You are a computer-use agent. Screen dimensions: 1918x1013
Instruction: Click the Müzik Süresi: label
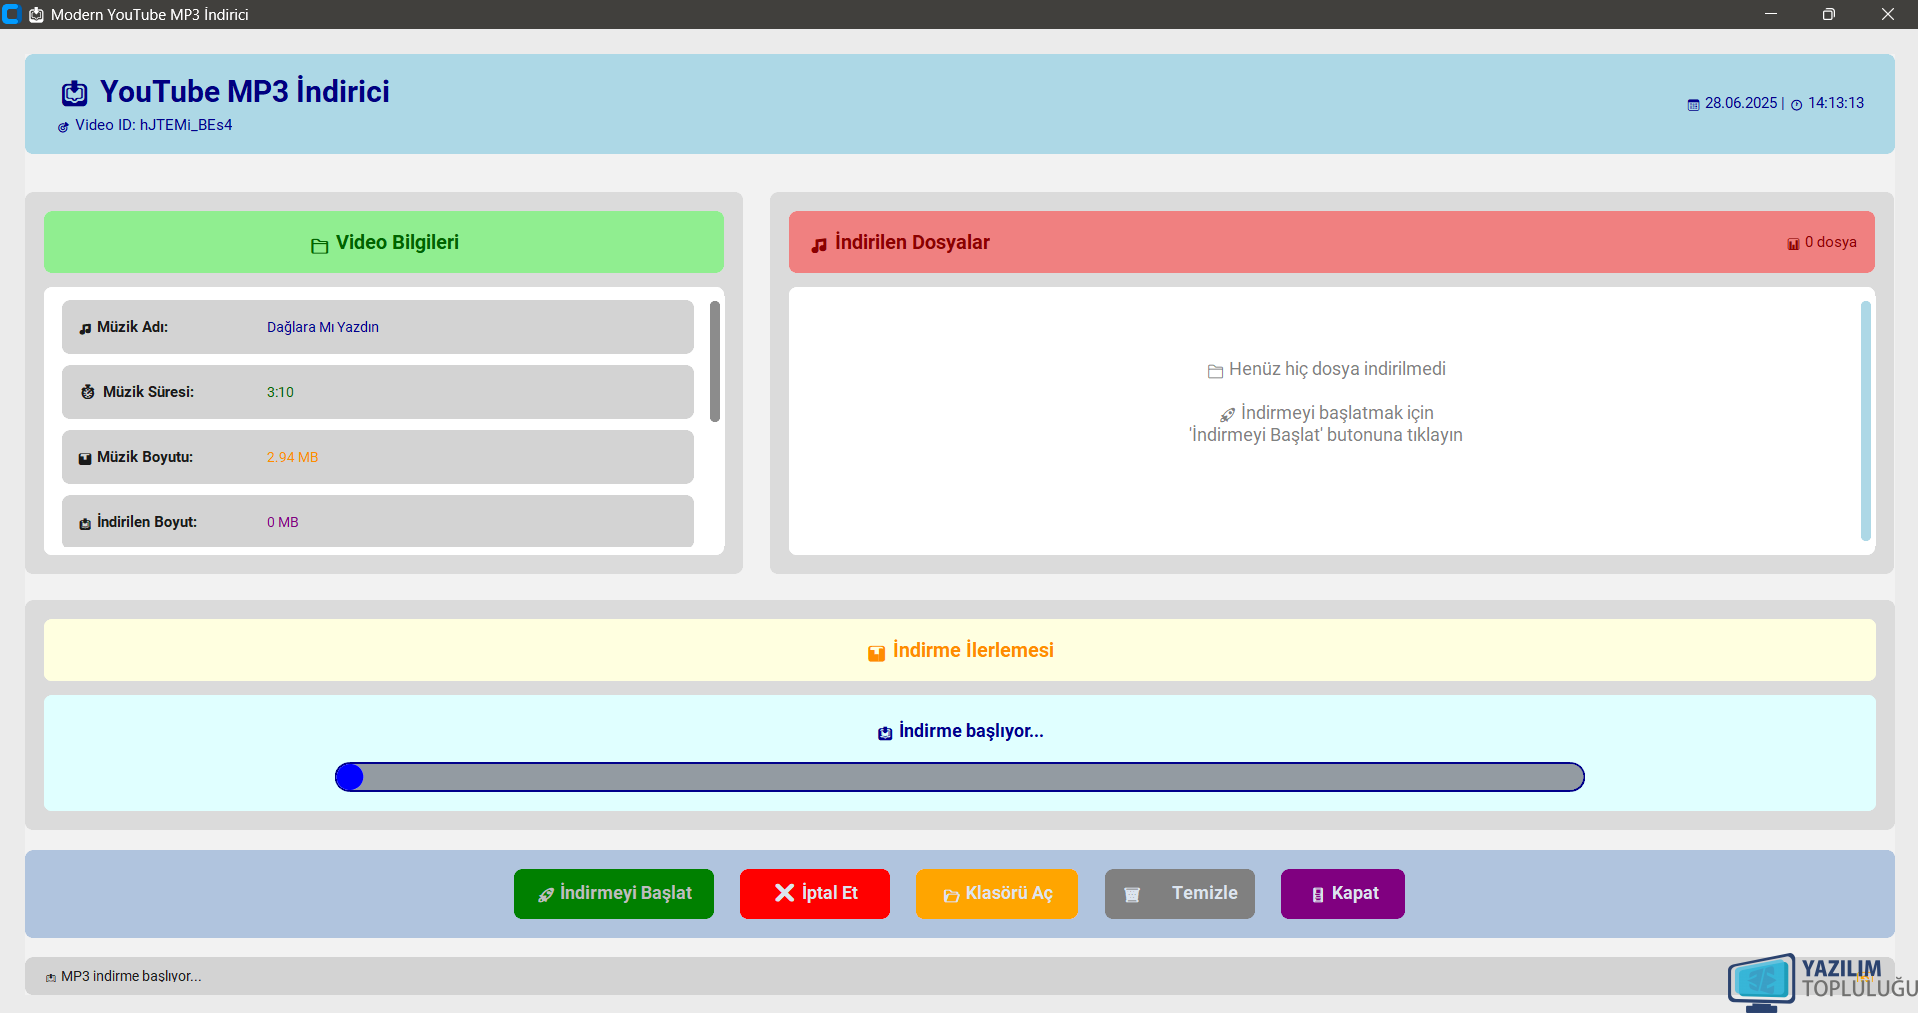148,392
